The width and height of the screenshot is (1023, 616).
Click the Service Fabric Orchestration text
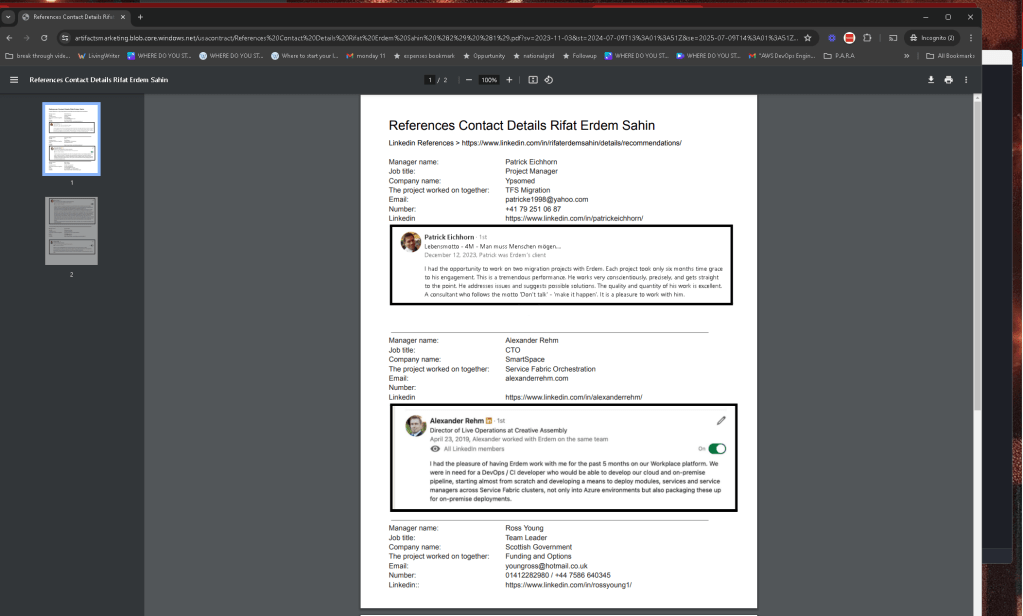[x=550, y=369]
